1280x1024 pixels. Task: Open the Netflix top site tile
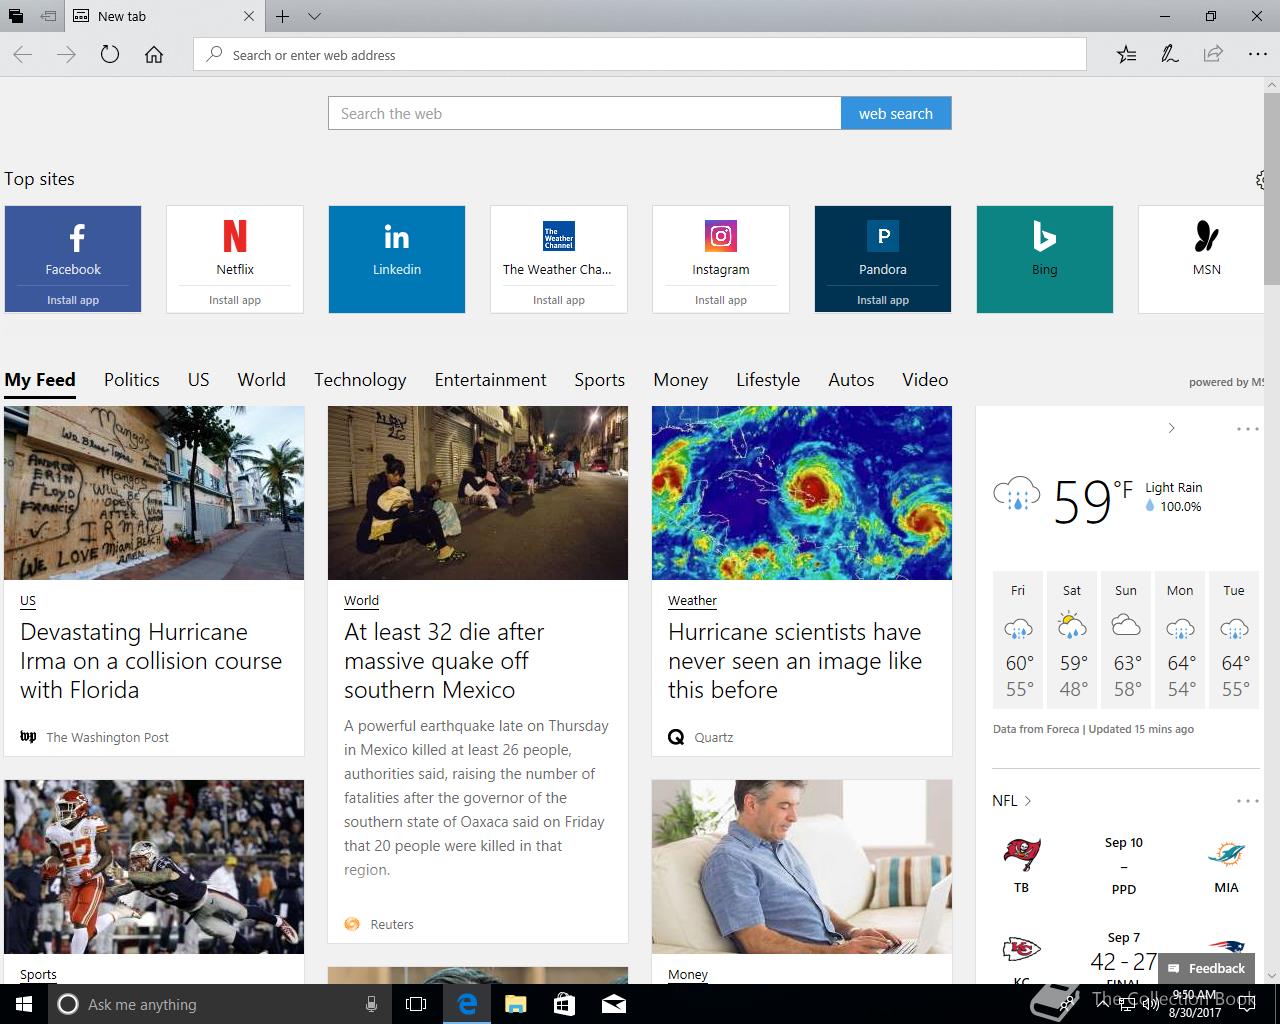235,259
